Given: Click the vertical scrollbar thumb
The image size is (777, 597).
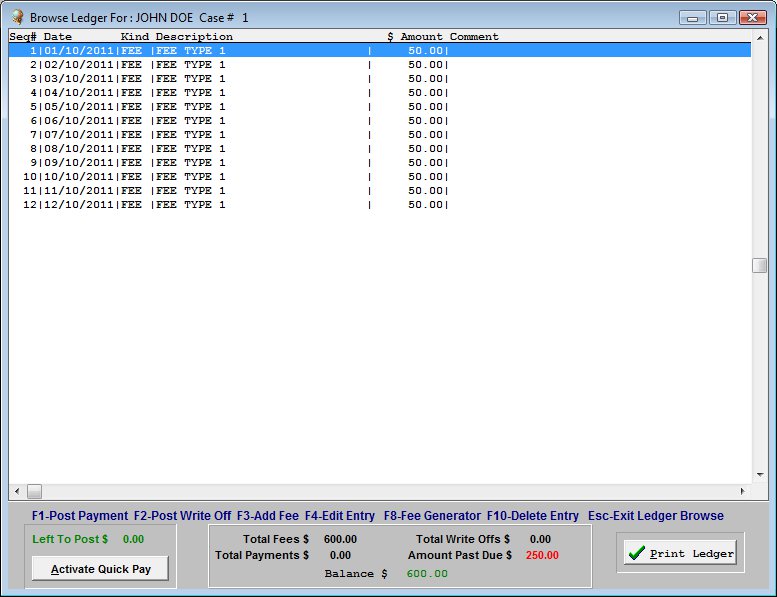Looking at the screenshot, I should pyautogui.click(x=760, y=265).
